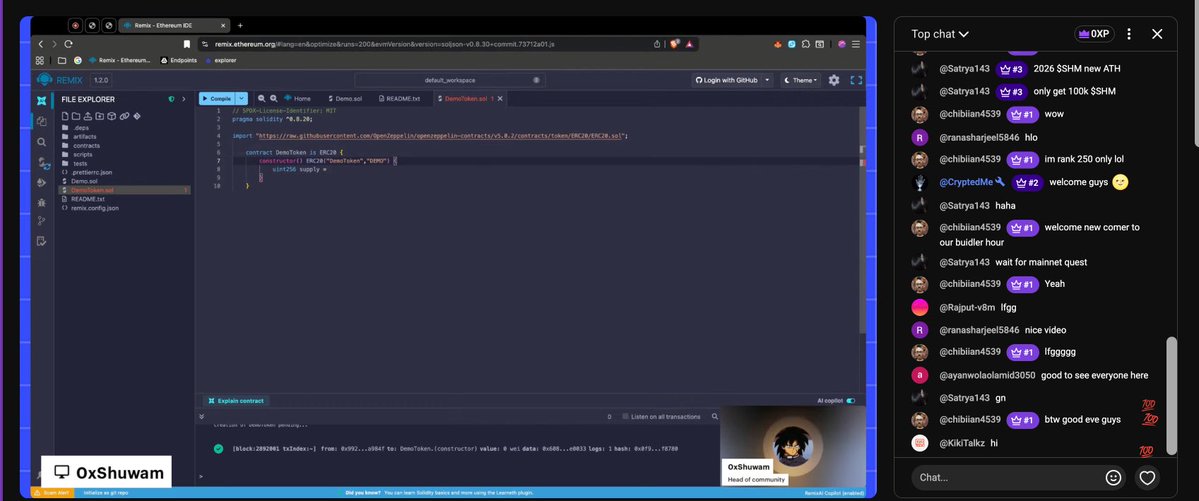Image resolution: width=1199 pixels, height=501 pixels.
Task: Click the Compile button
Action: point(217,99)
